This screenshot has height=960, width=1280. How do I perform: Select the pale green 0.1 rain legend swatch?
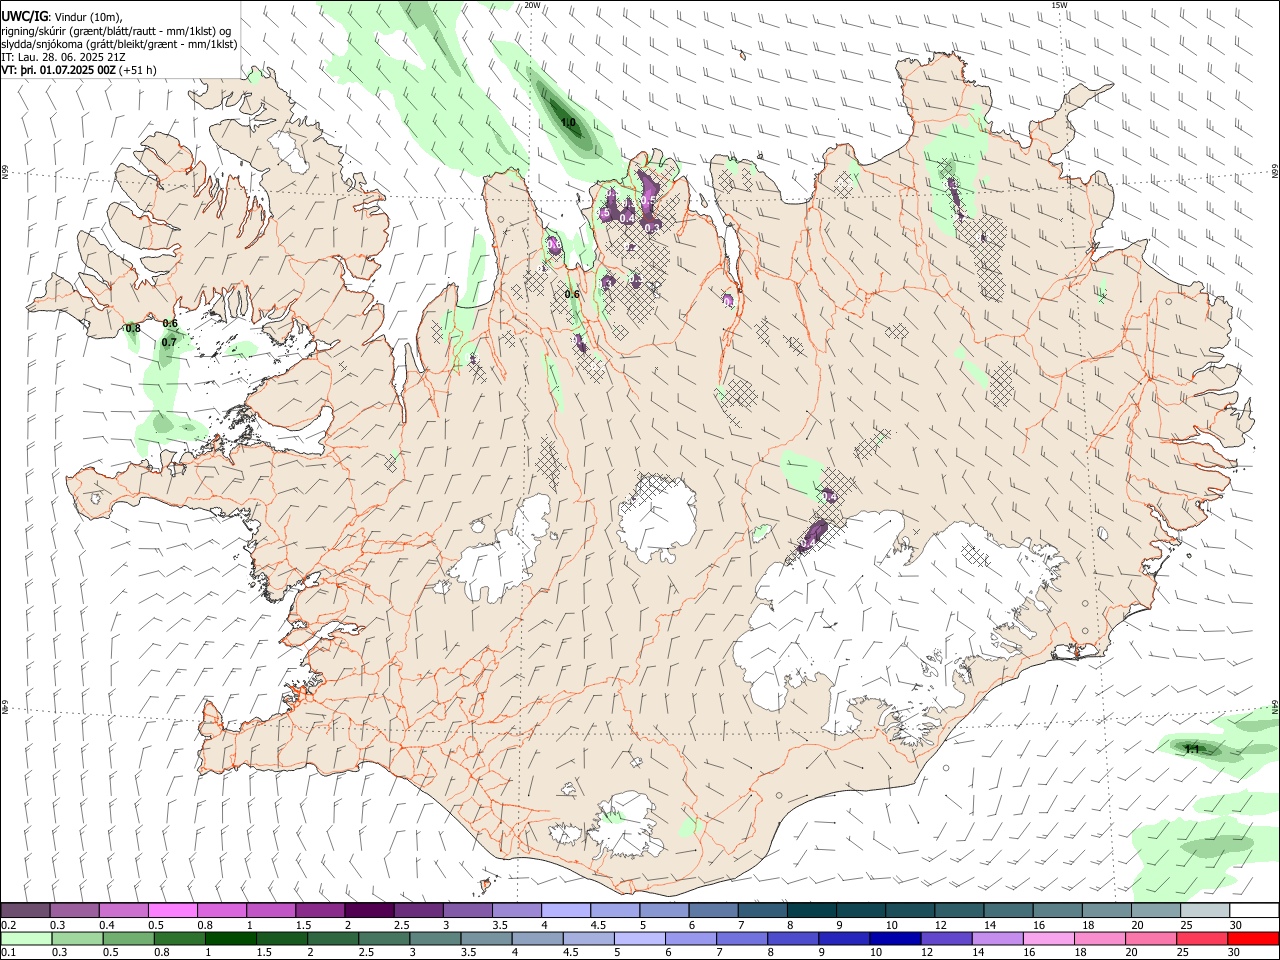[x=26, y=938]
